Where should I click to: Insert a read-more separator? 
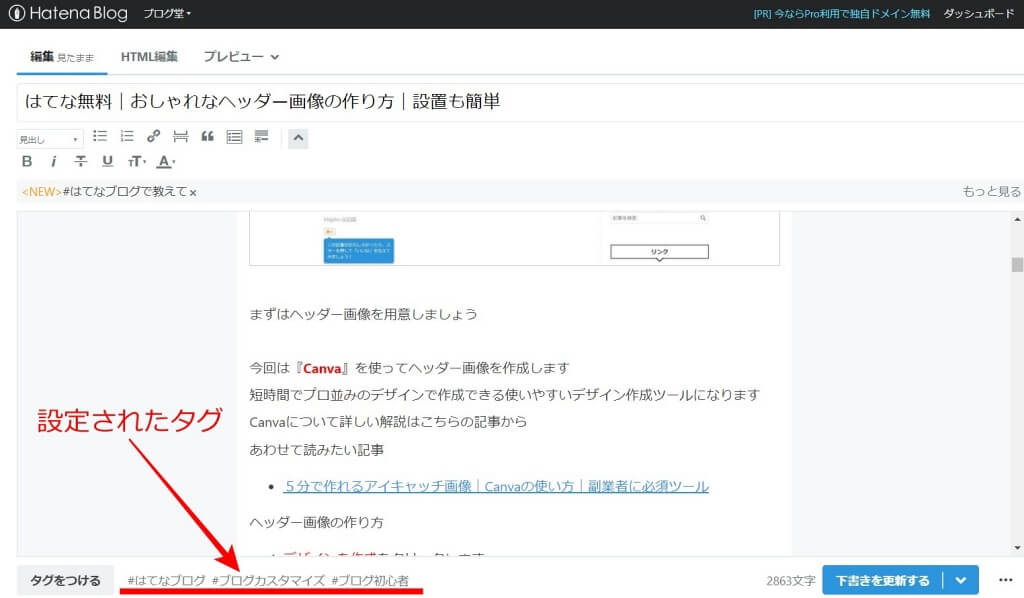coord(179,136)
